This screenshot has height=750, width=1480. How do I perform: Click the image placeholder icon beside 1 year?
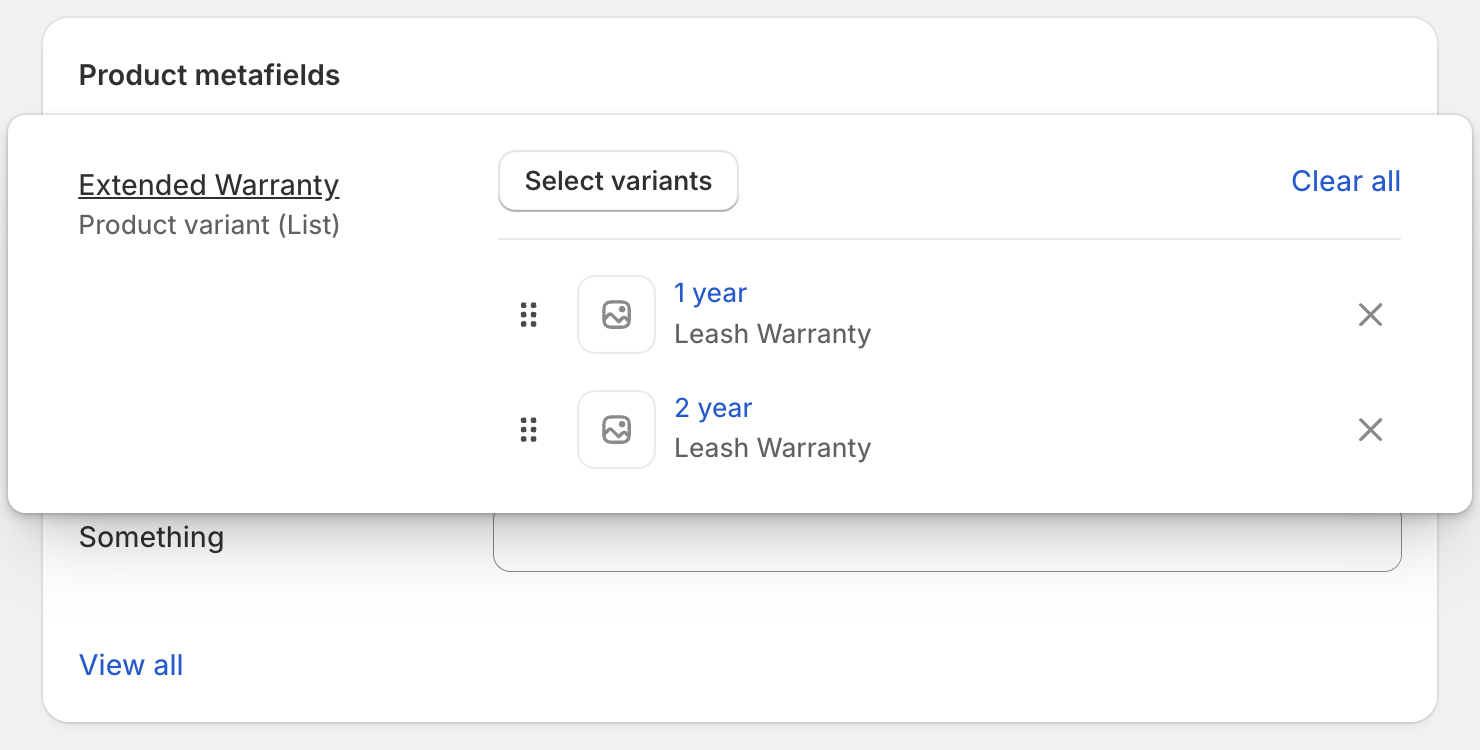point(616,315)
